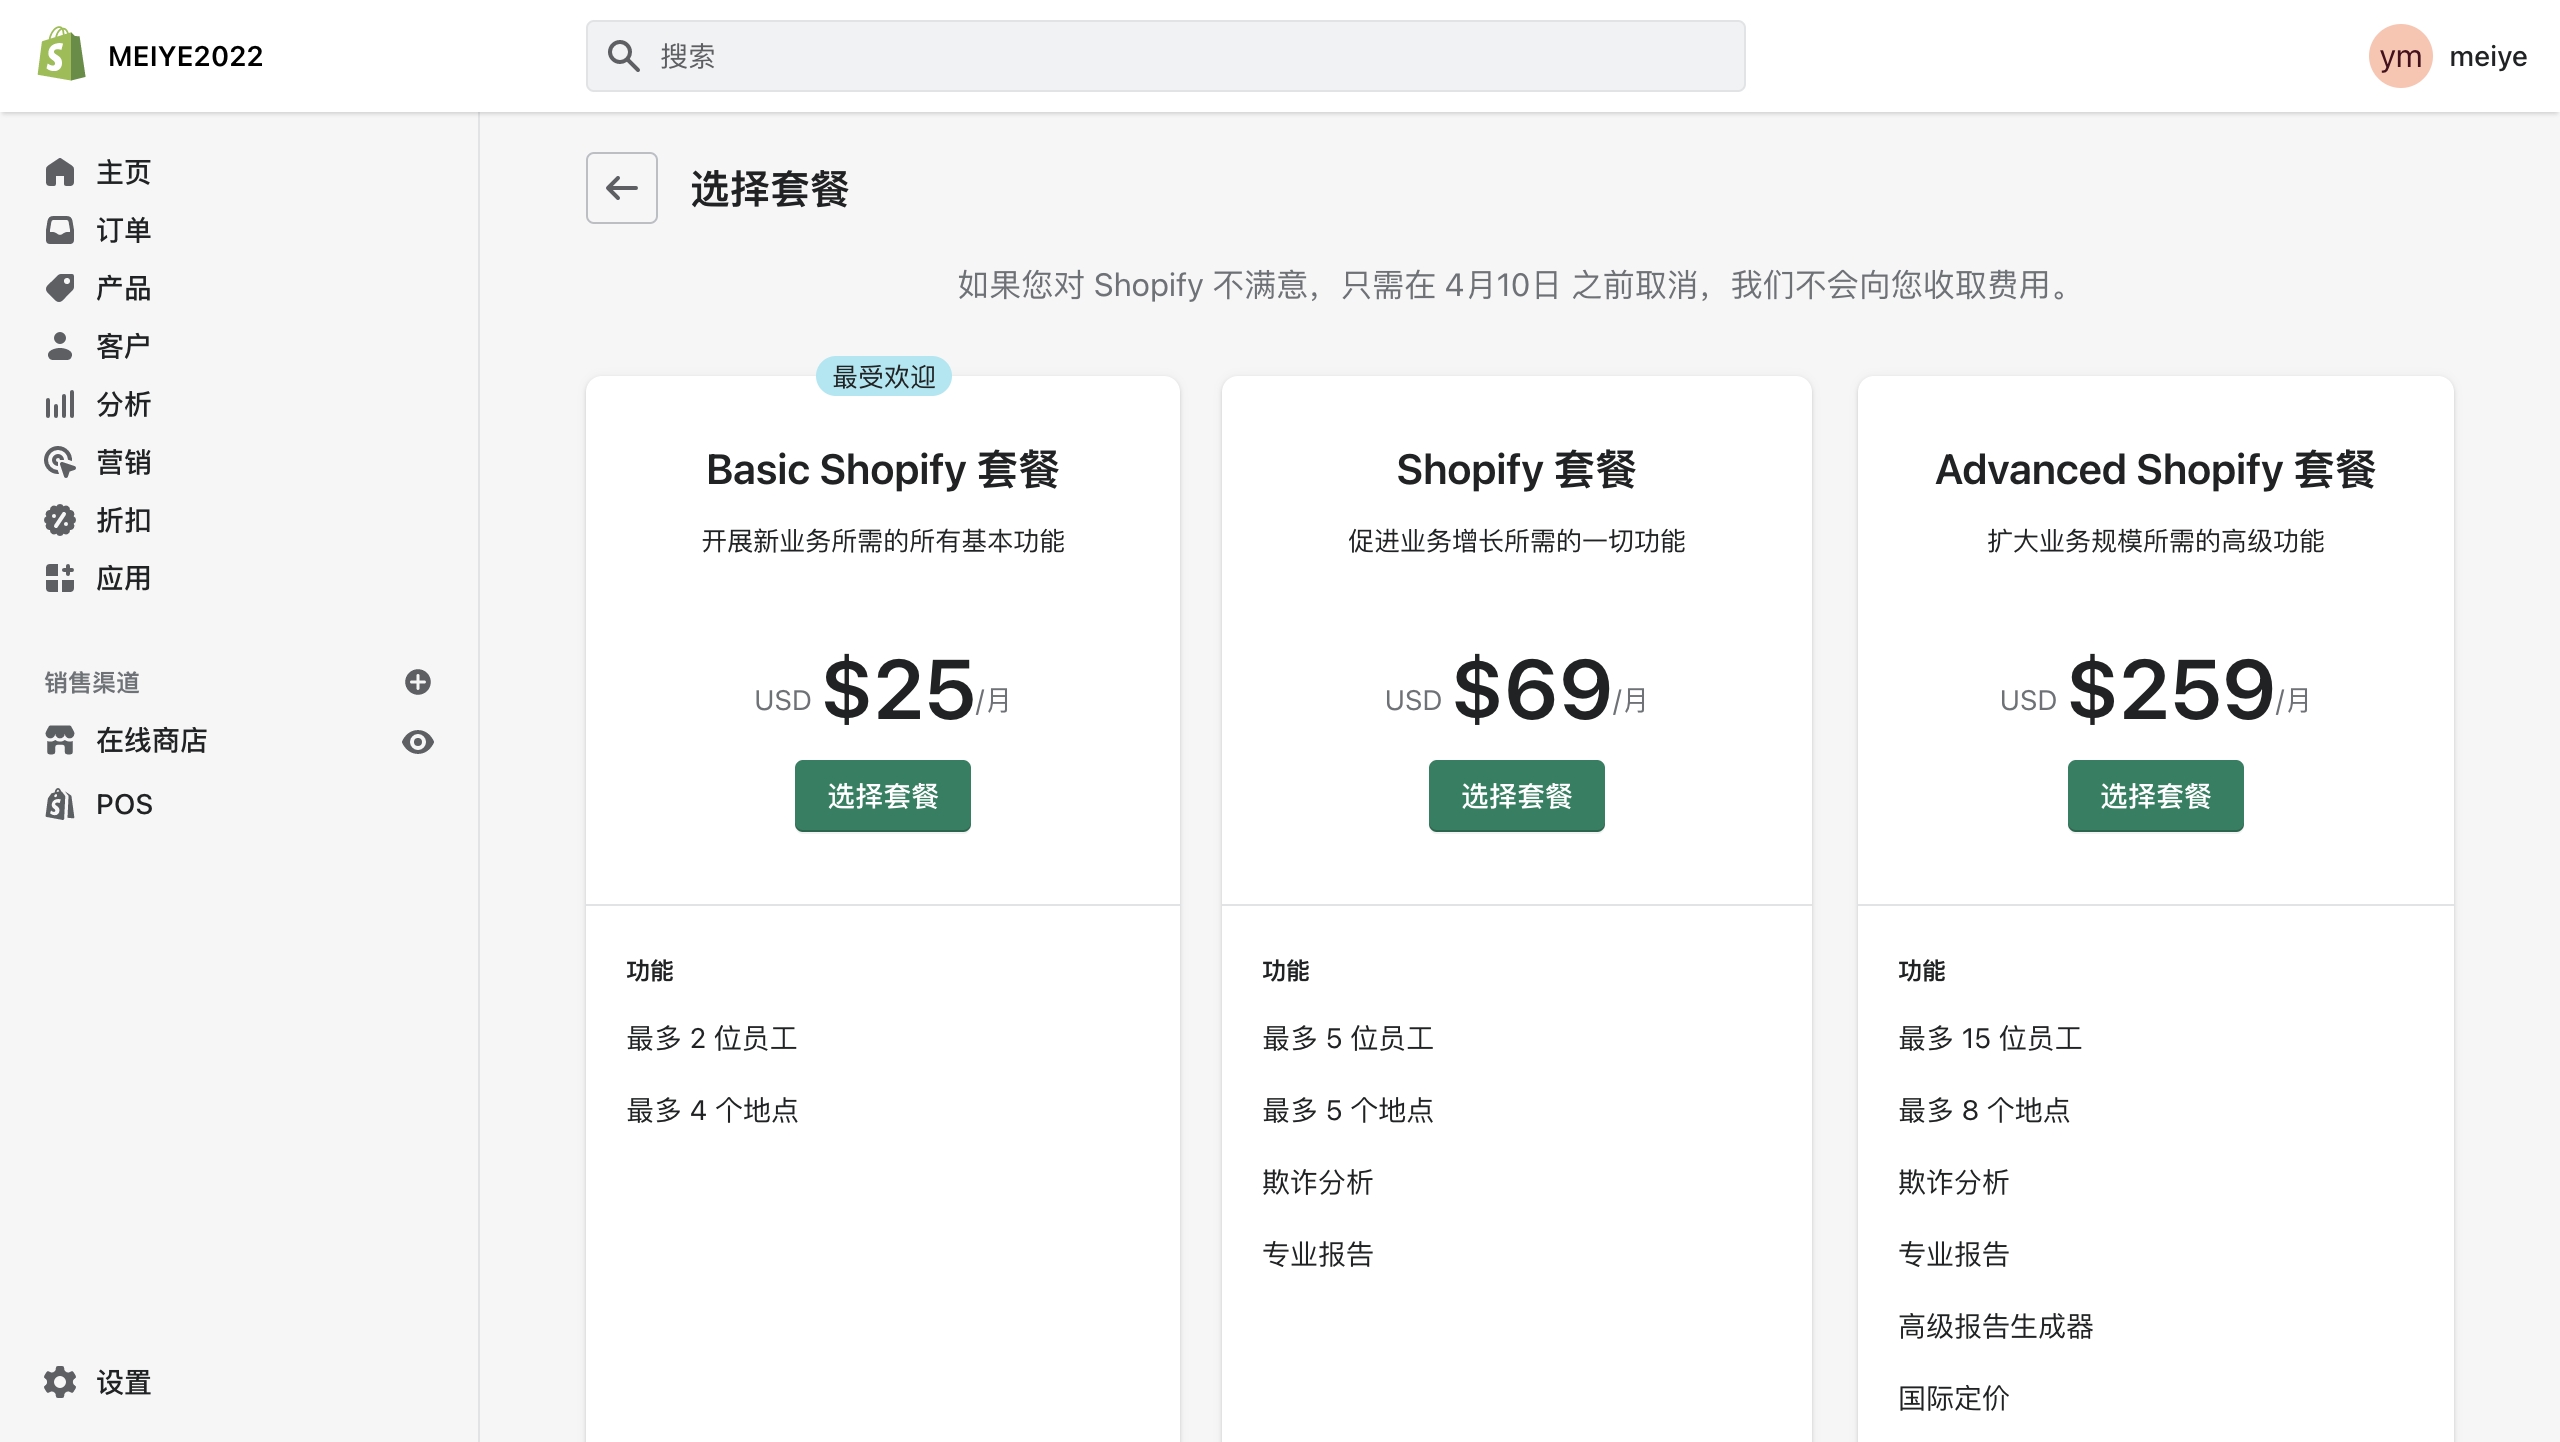Choose the Advanced Shopify $259 plan button
This screenshot has width=2560, height=1442.
click(x=2156, y=796)
